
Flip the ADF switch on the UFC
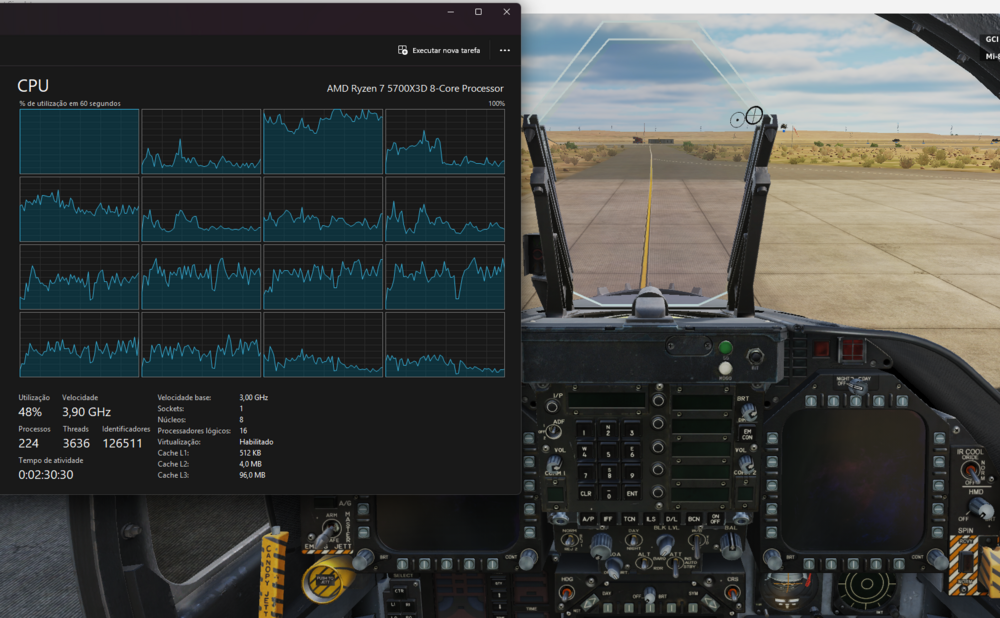(x=554, y=431)
